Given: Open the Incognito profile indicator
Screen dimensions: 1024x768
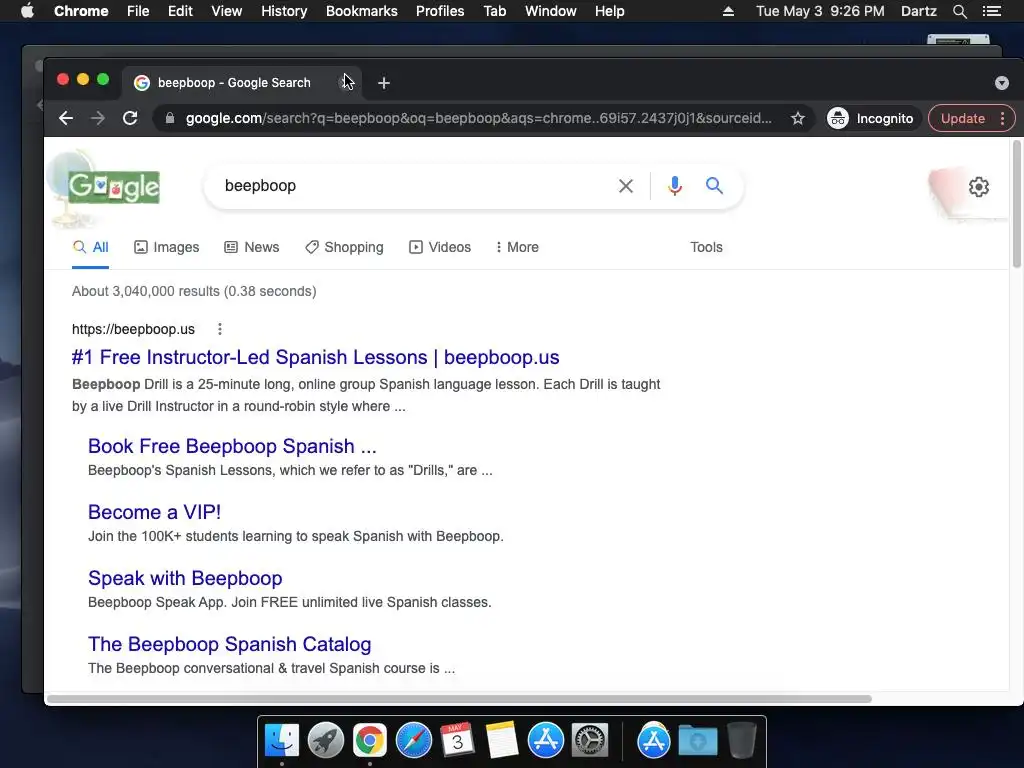Looking at the screenshot, I should (x=871, y=118).
